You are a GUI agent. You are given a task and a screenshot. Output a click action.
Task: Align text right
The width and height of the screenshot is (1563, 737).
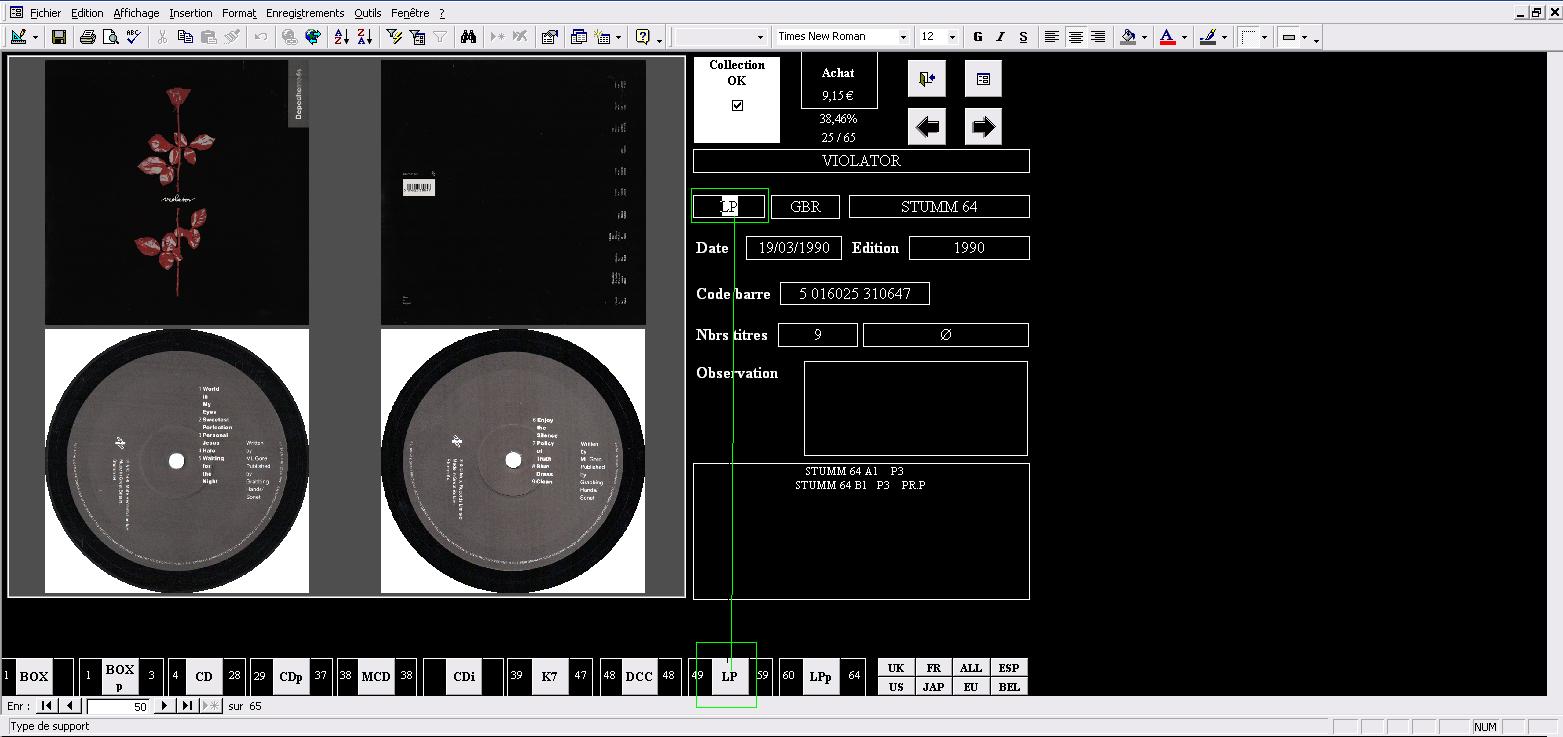[x=1098, y=37]
